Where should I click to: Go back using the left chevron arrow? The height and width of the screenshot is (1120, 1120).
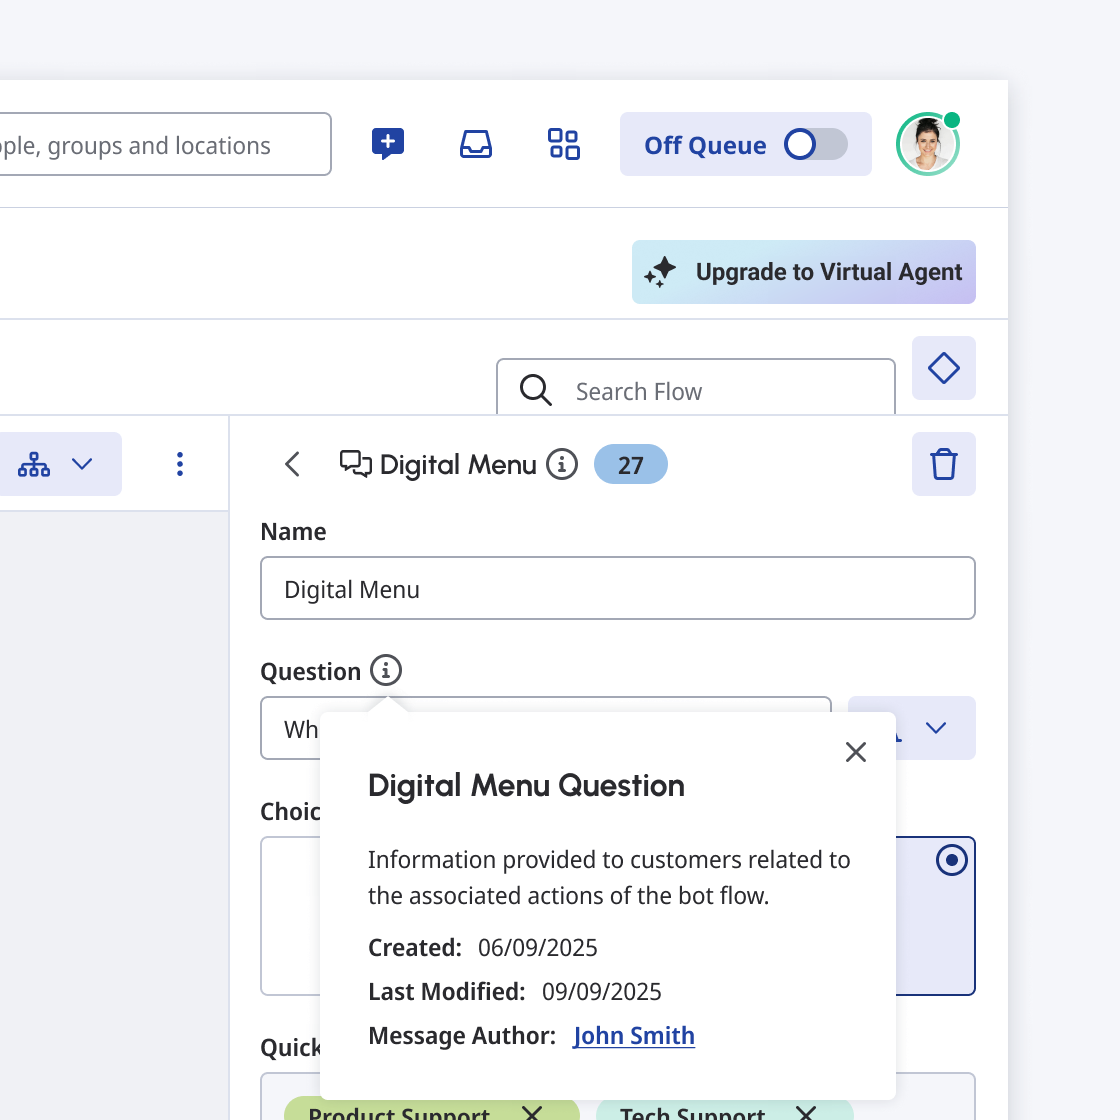coord(292,464)
